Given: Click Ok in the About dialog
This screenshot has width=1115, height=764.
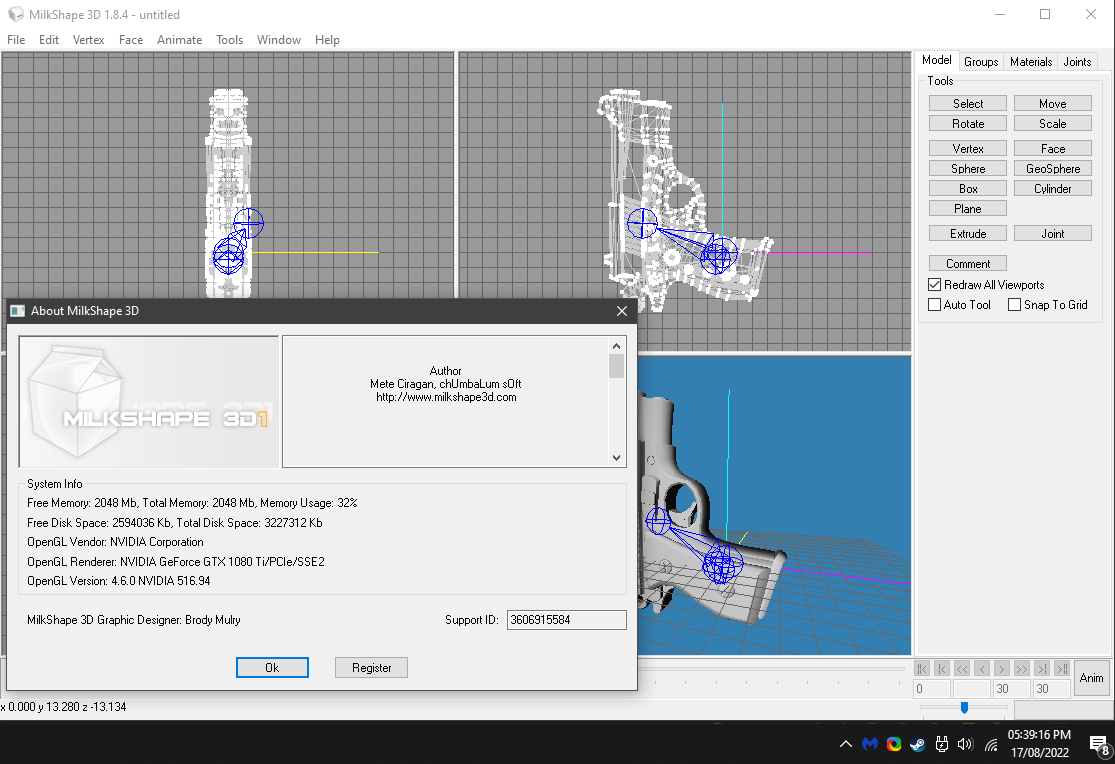Looking at the screenshot, I should tap(272, 667).
